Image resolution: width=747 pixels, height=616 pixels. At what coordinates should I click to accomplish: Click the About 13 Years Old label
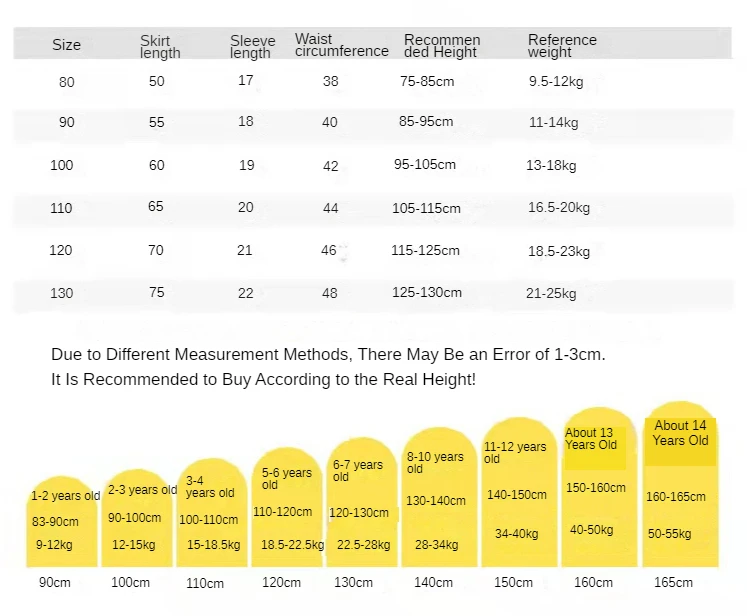pyautogui.click(x=595, y=439)
